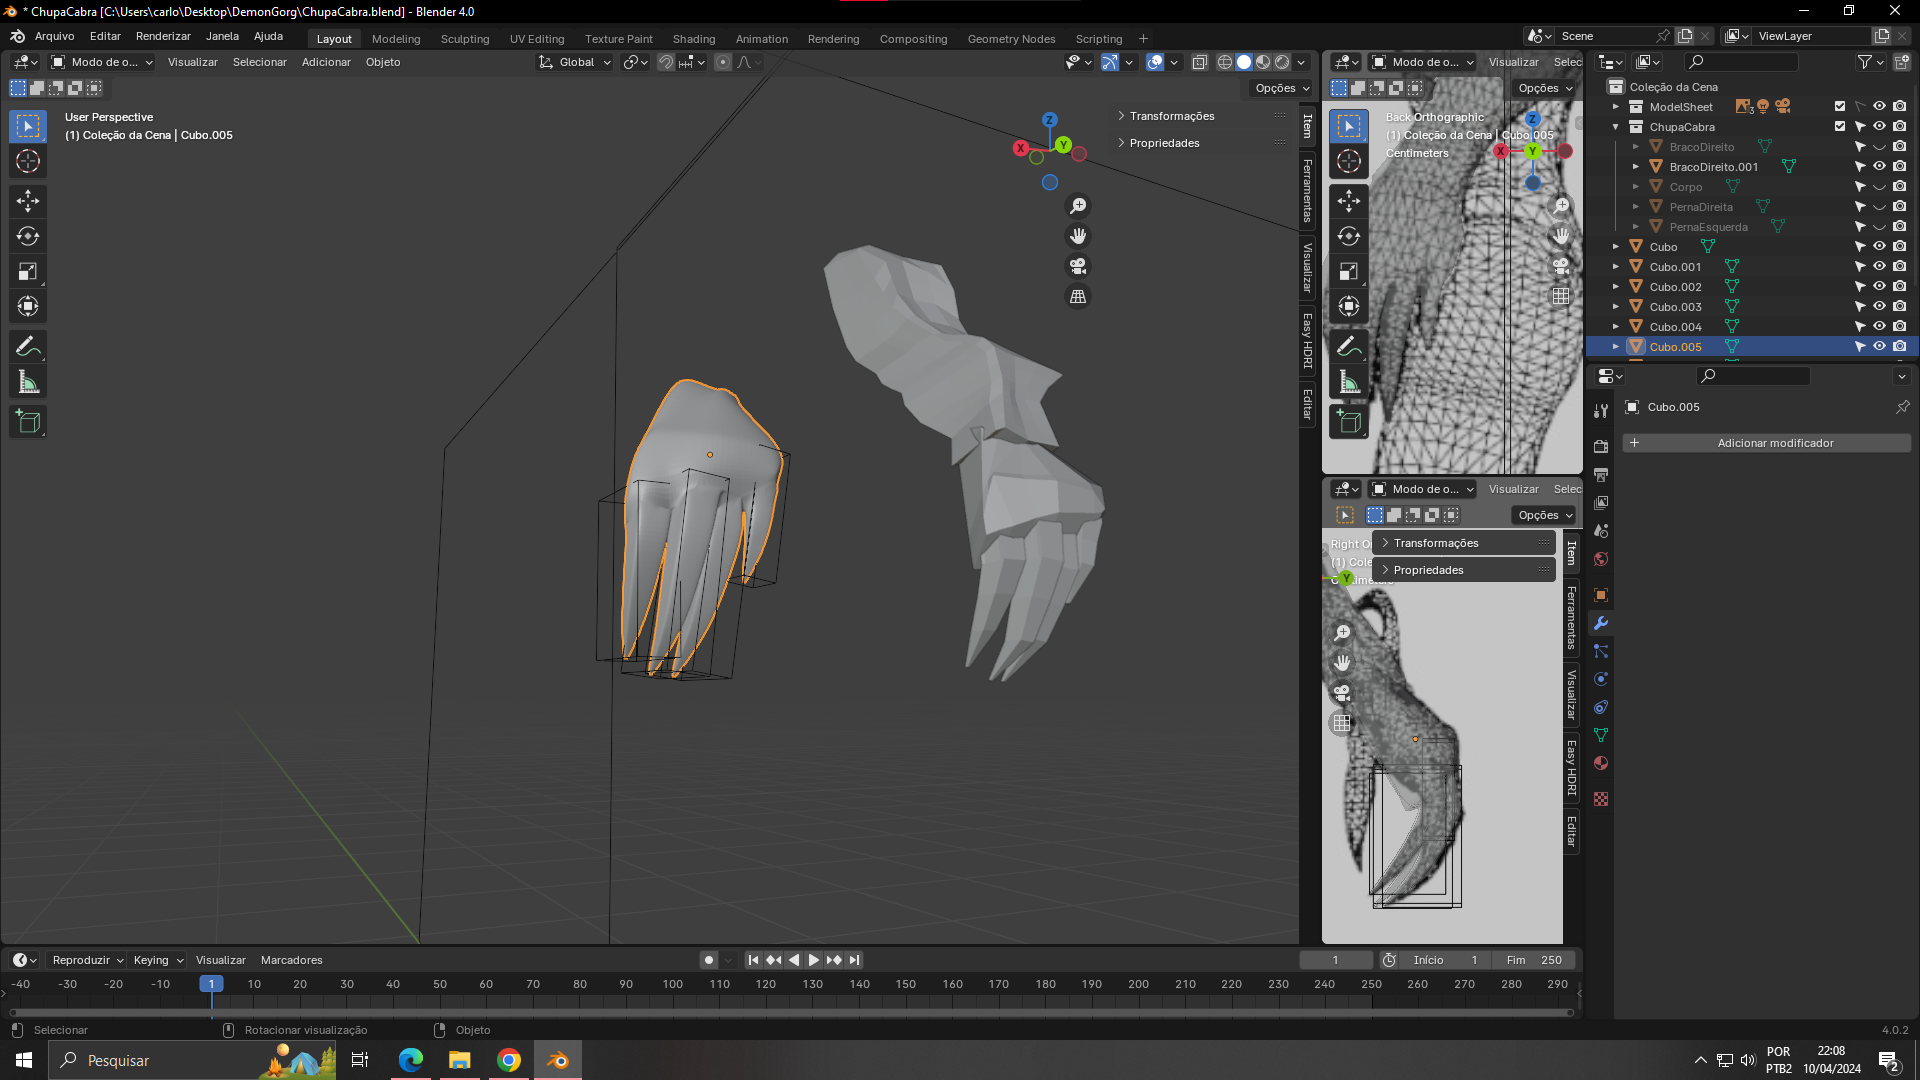Expand the Transformações panel in sidebar
Image resolution: width=1920 pixels, height=1080 pixels.
[x=1171, y=116]
